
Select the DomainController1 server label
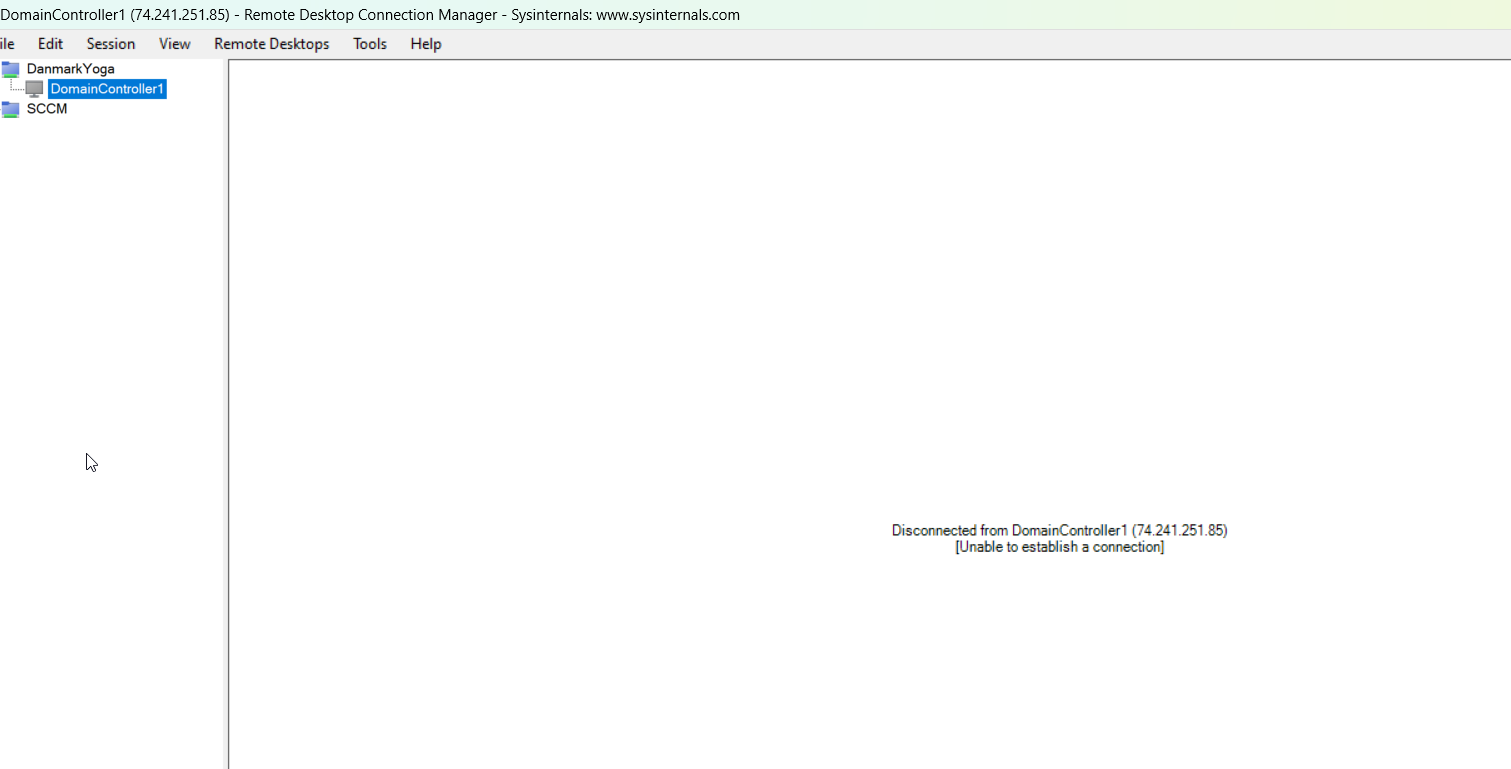click(107, 89)
